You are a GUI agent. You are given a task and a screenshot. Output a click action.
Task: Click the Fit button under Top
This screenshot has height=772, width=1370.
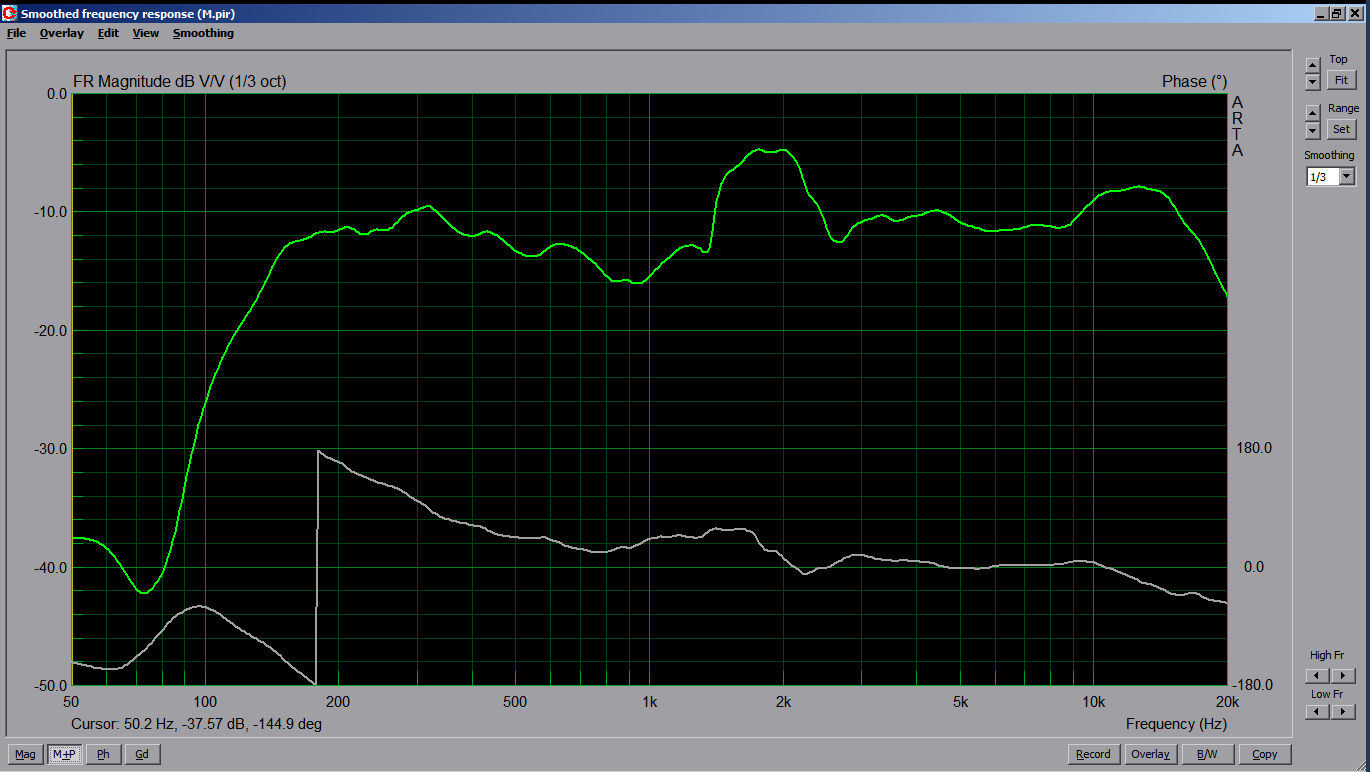pyautogui.click(x=1341, y=81)
